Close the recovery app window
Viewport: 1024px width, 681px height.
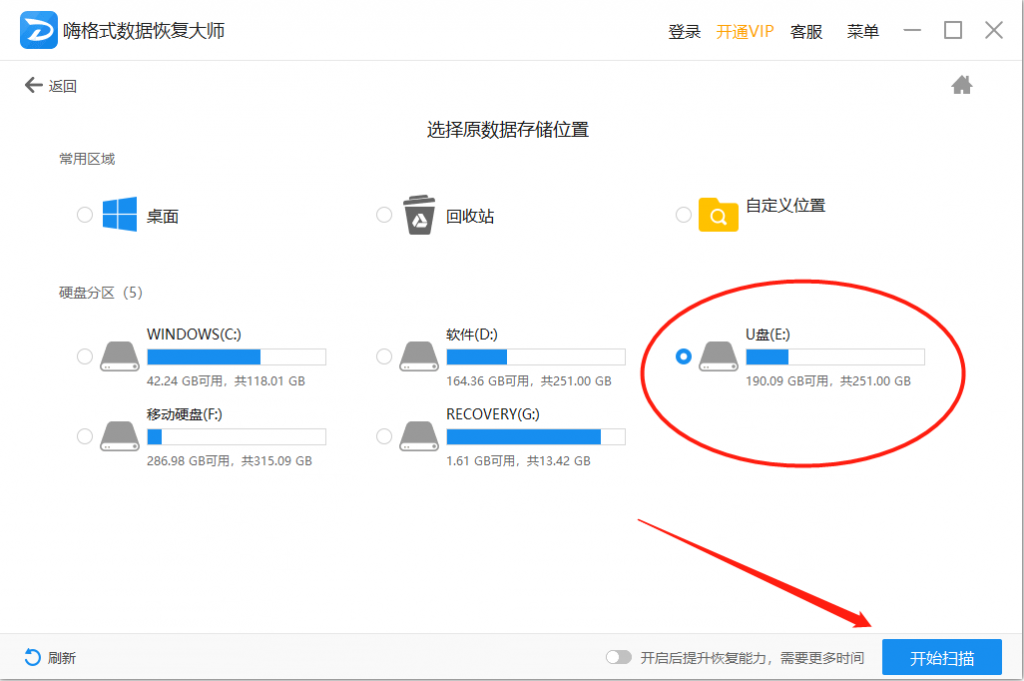pyautogui.click(x=994, y=30)
